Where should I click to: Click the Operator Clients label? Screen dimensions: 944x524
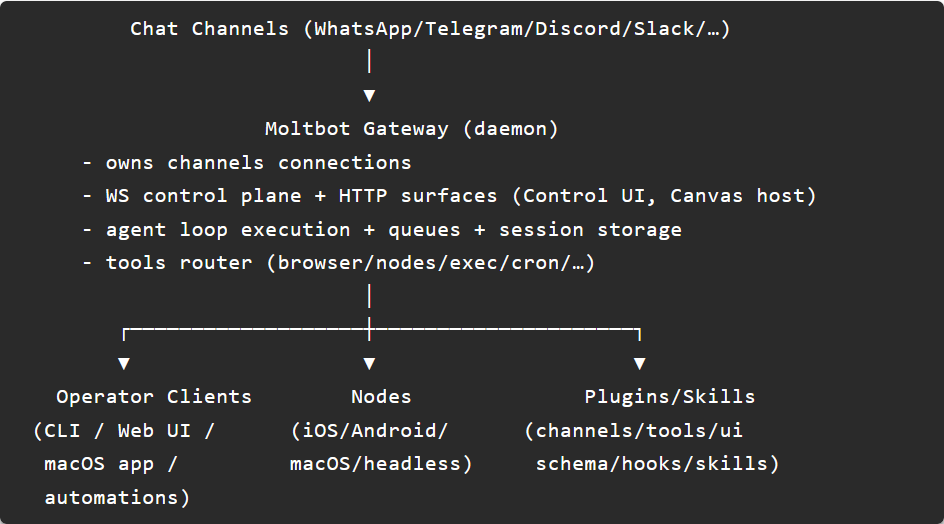tap(154, 397)
